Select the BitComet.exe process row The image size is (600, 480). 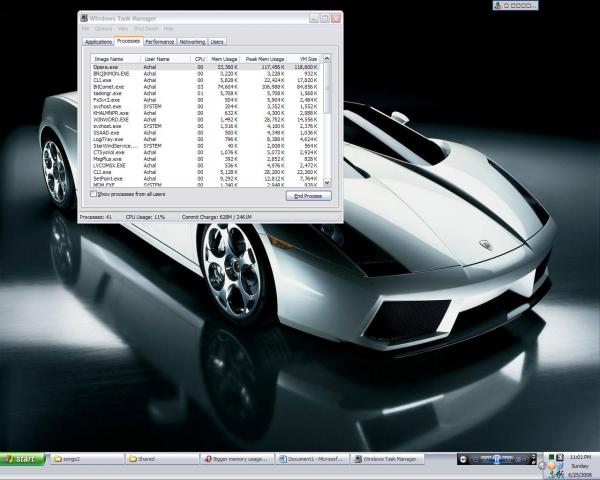pyautogui.click(x=207, y=87)
